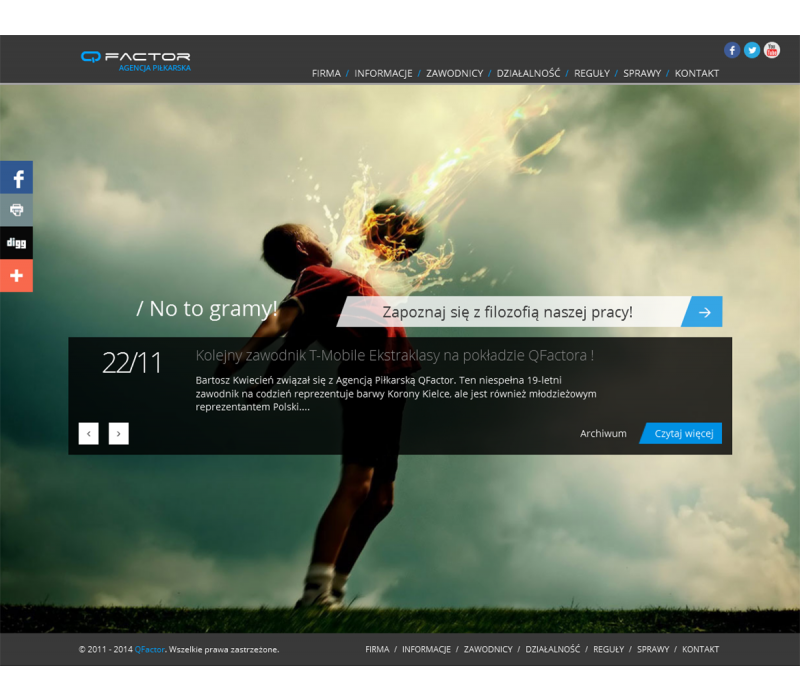This screenshot has width=800, height=700.
Task: Click the QFactor link in the footer copyright
Action: (149, 649)
